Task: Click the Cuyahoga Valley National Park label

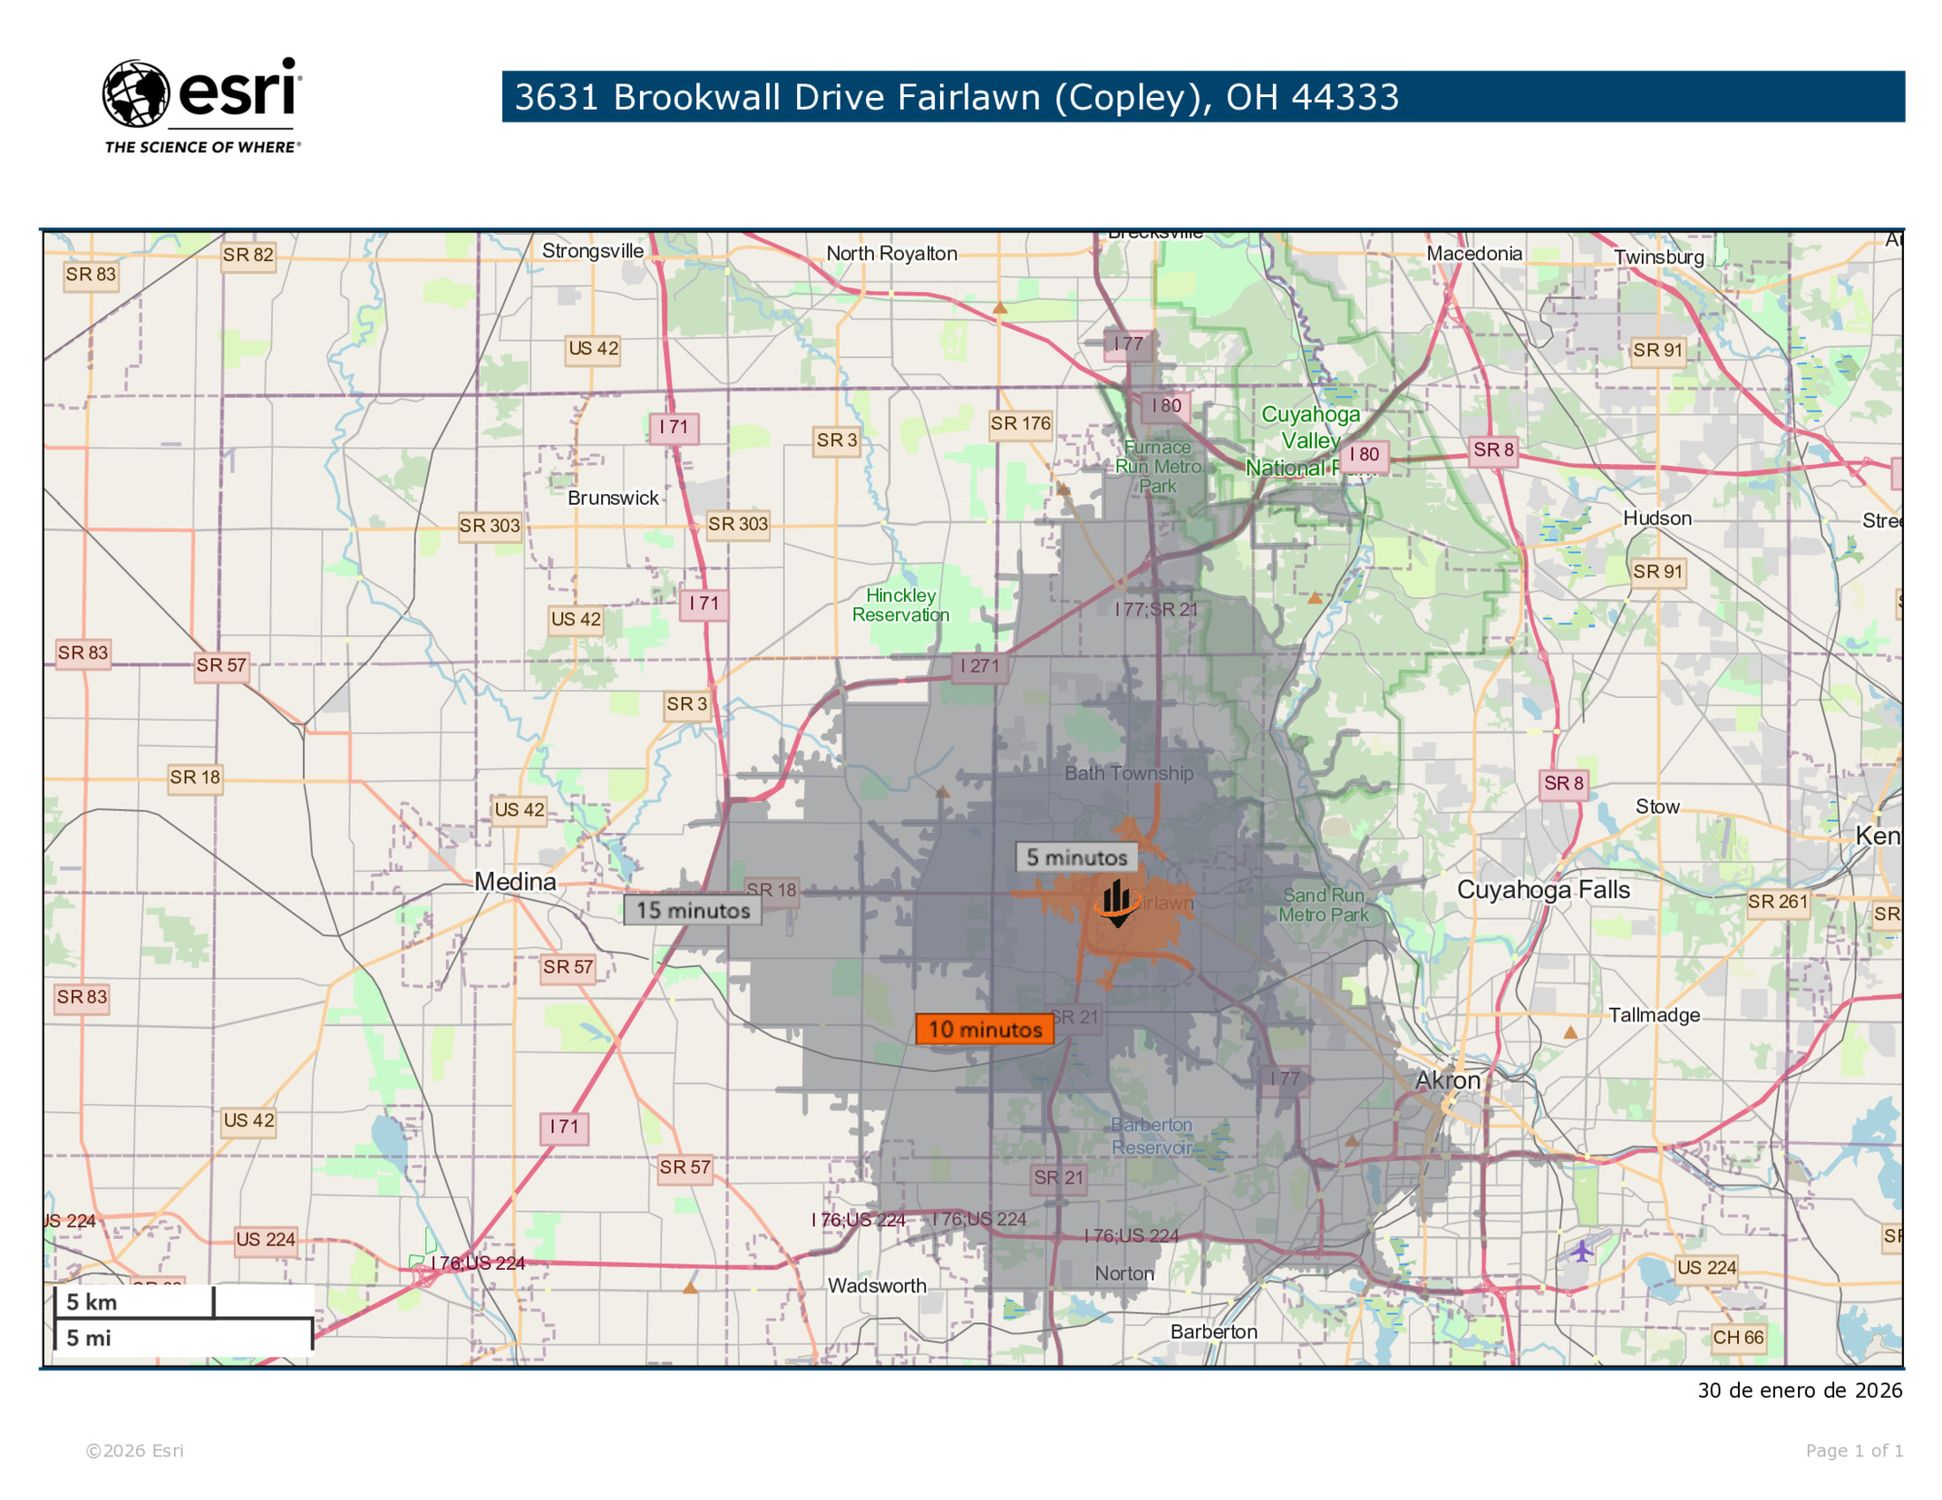Action: 1309,441
